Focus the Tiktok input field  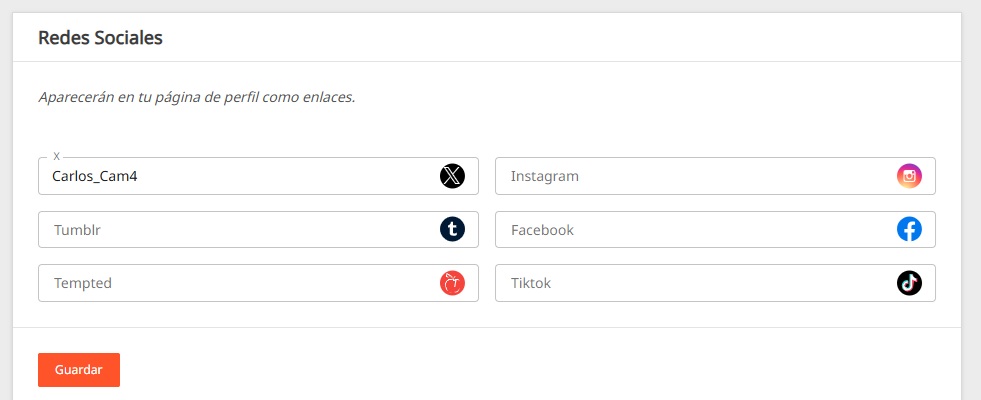tap(715, 283)
